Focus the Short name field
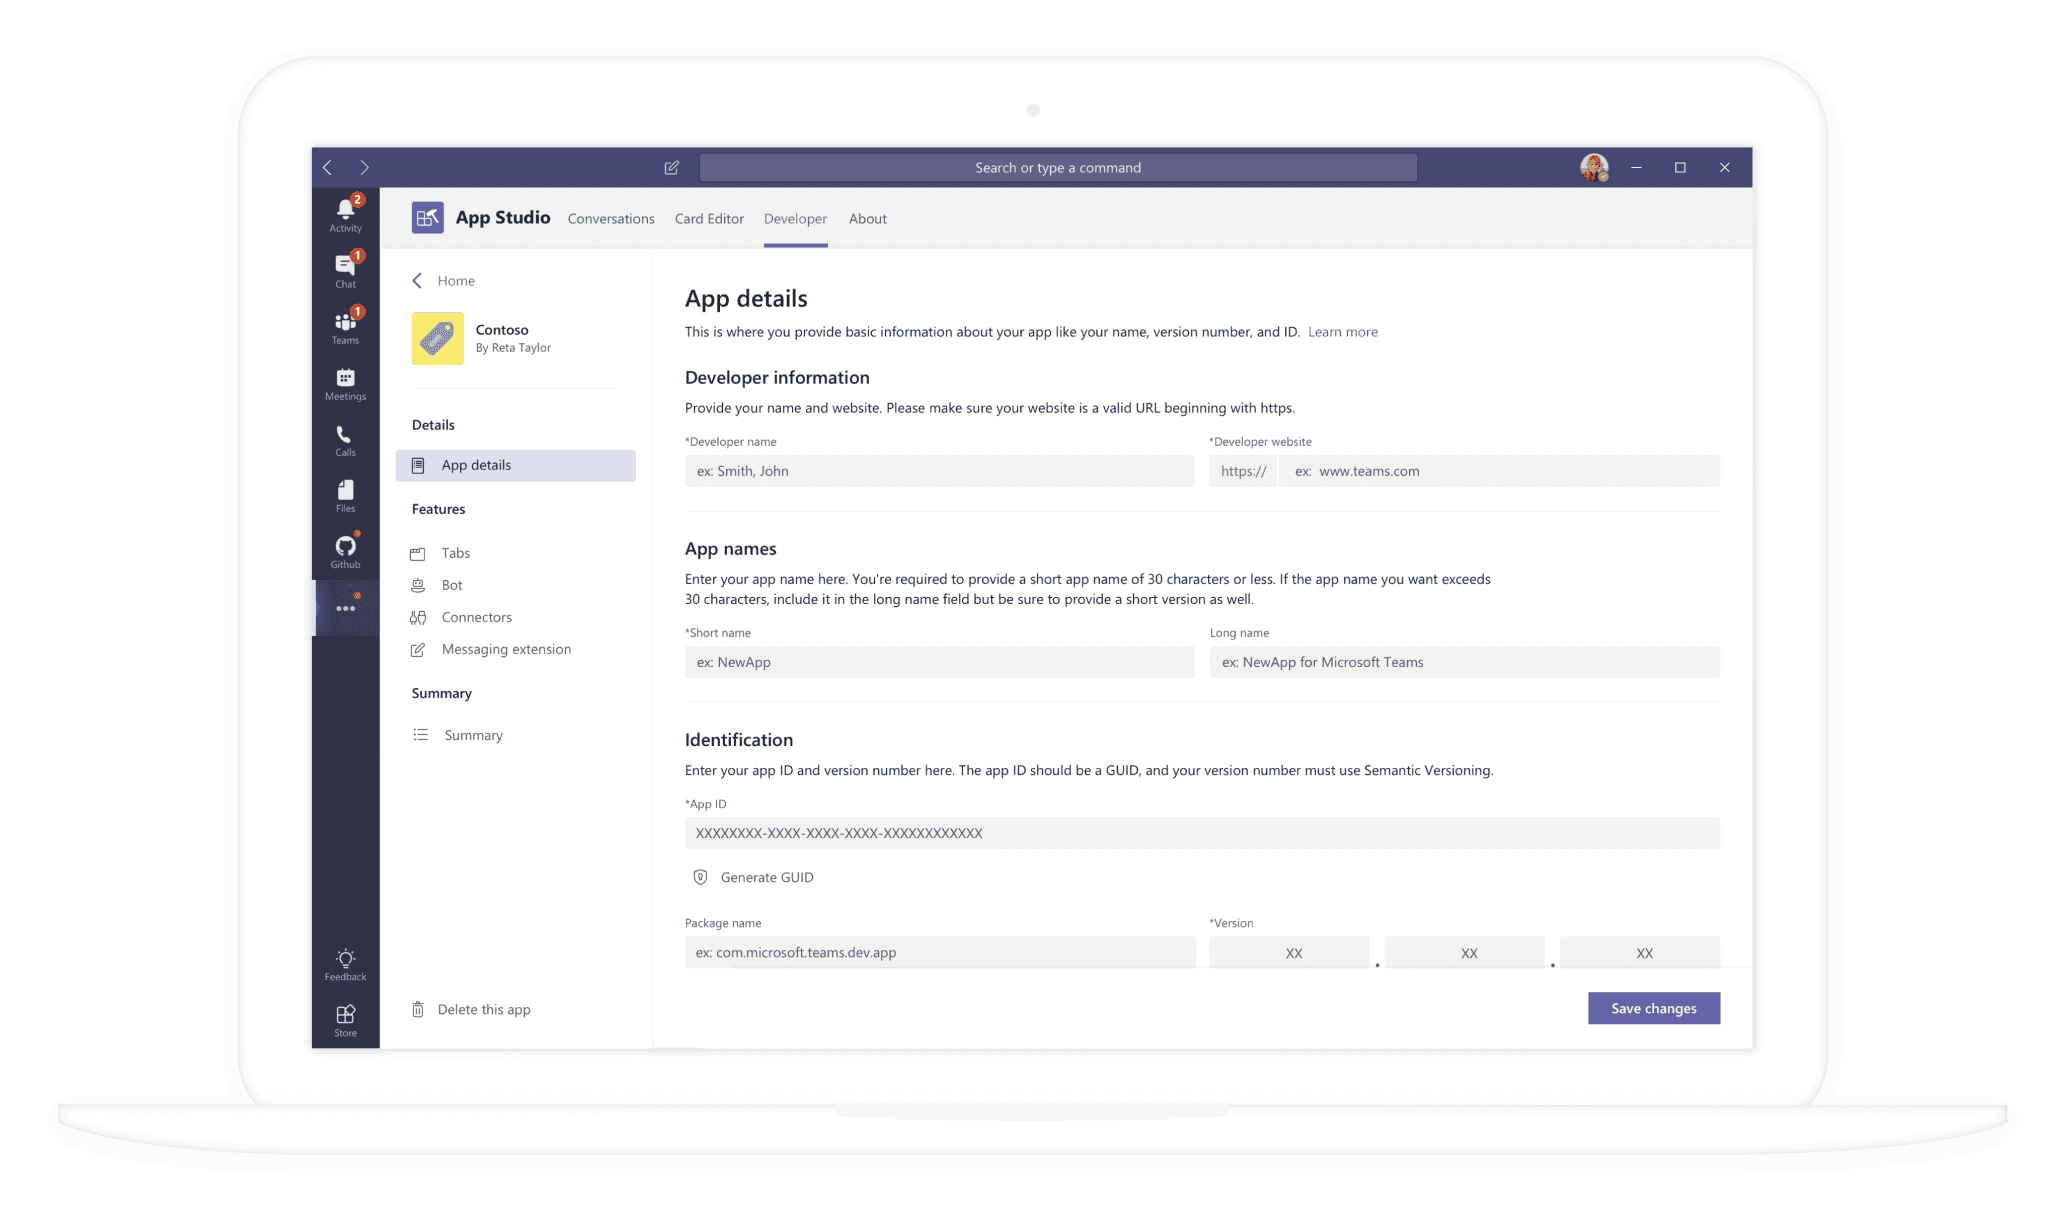The image size is (2062, 1211). (x=940, y=662)
